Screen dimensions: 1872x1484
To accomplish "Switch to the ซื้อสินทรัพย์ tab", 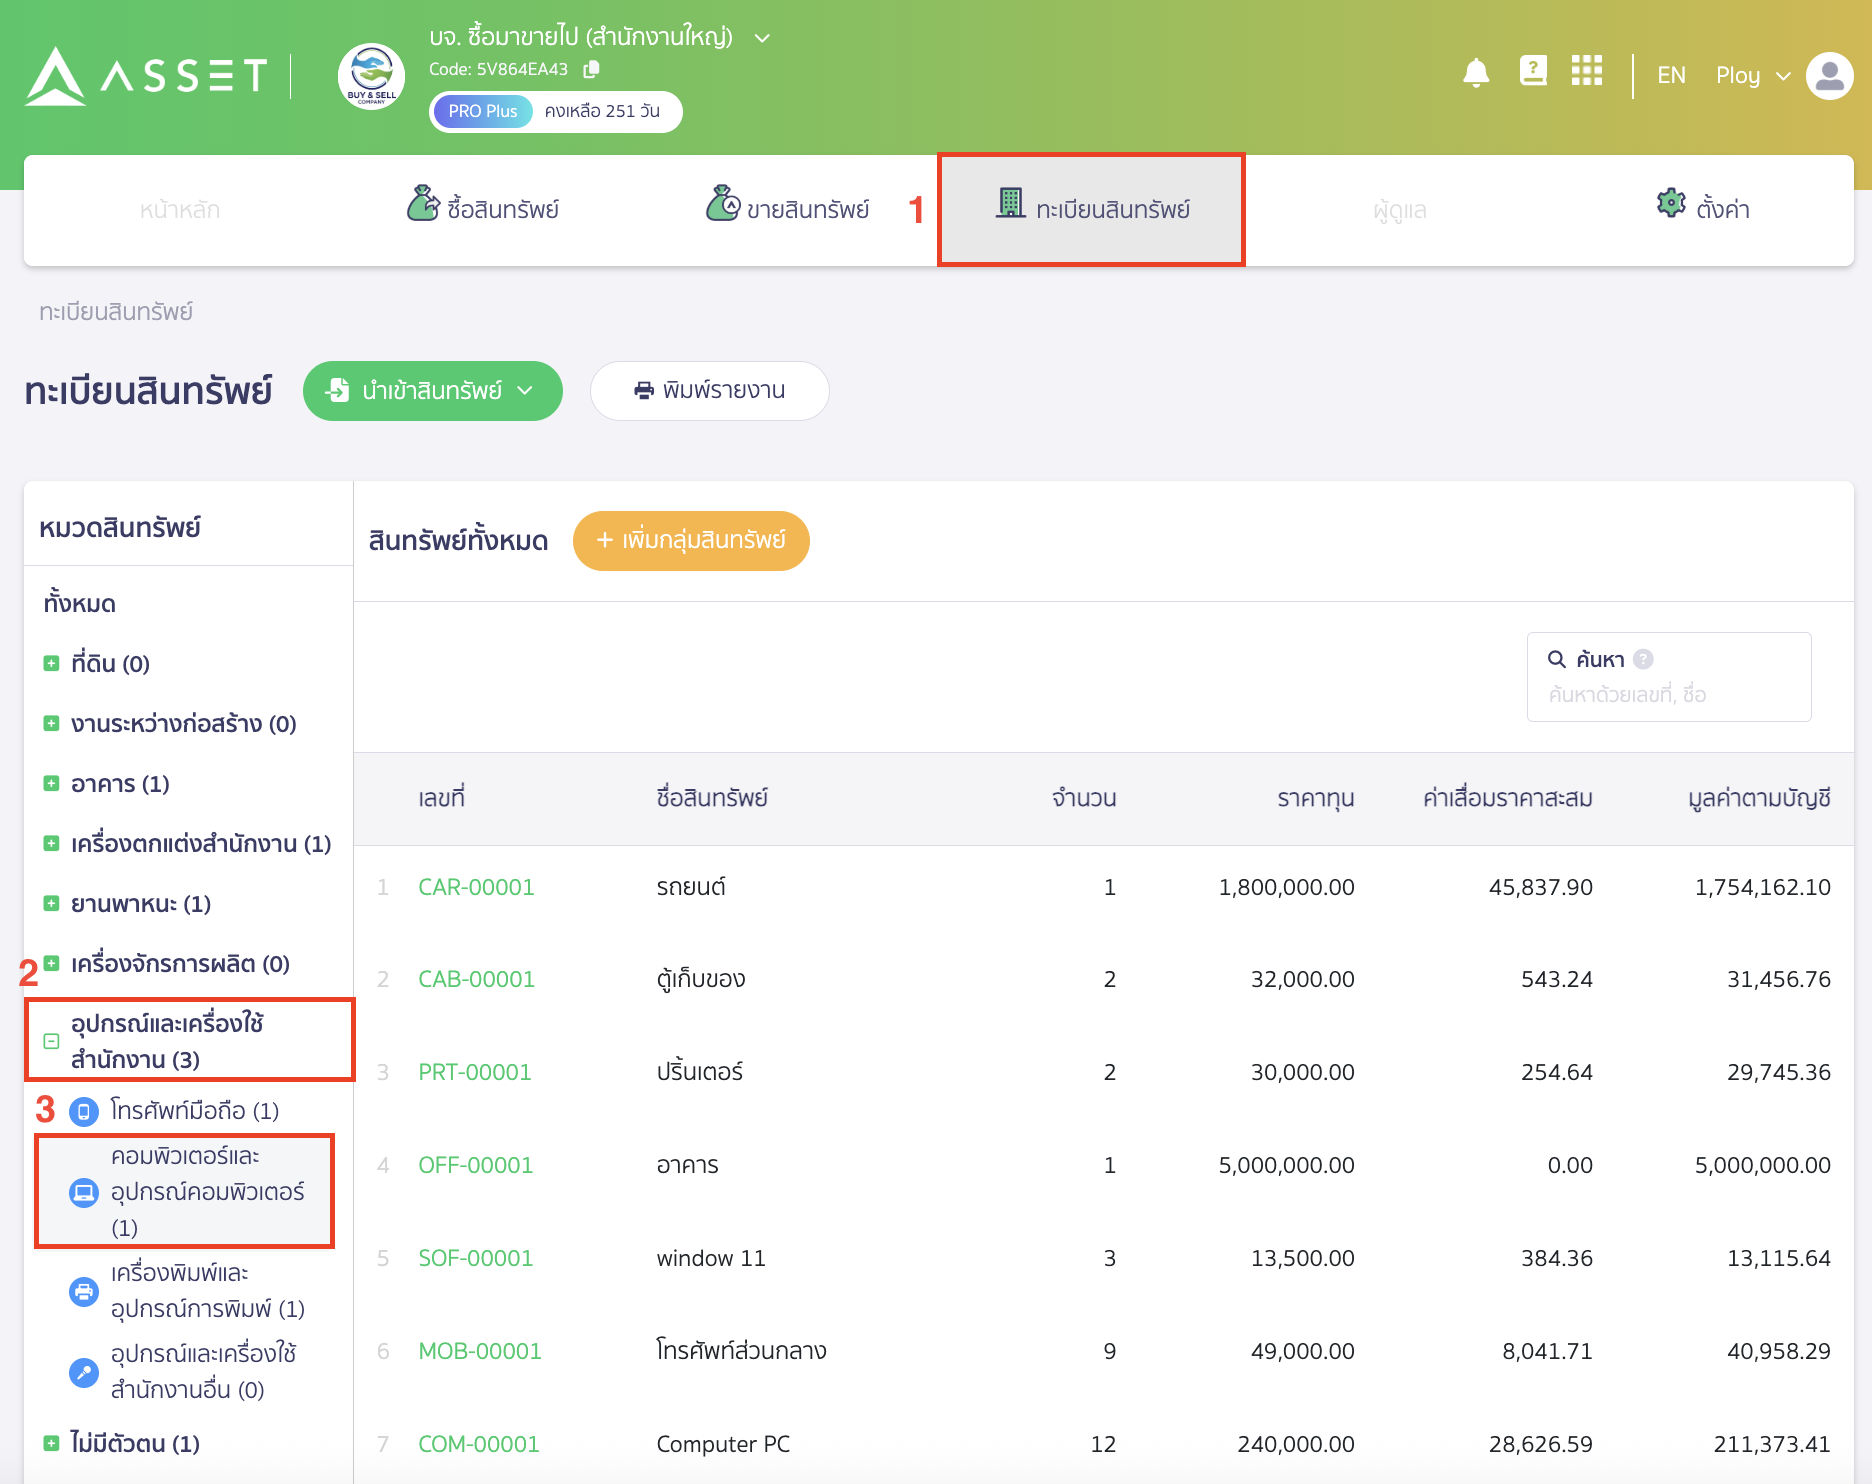I will click(483, 209).
